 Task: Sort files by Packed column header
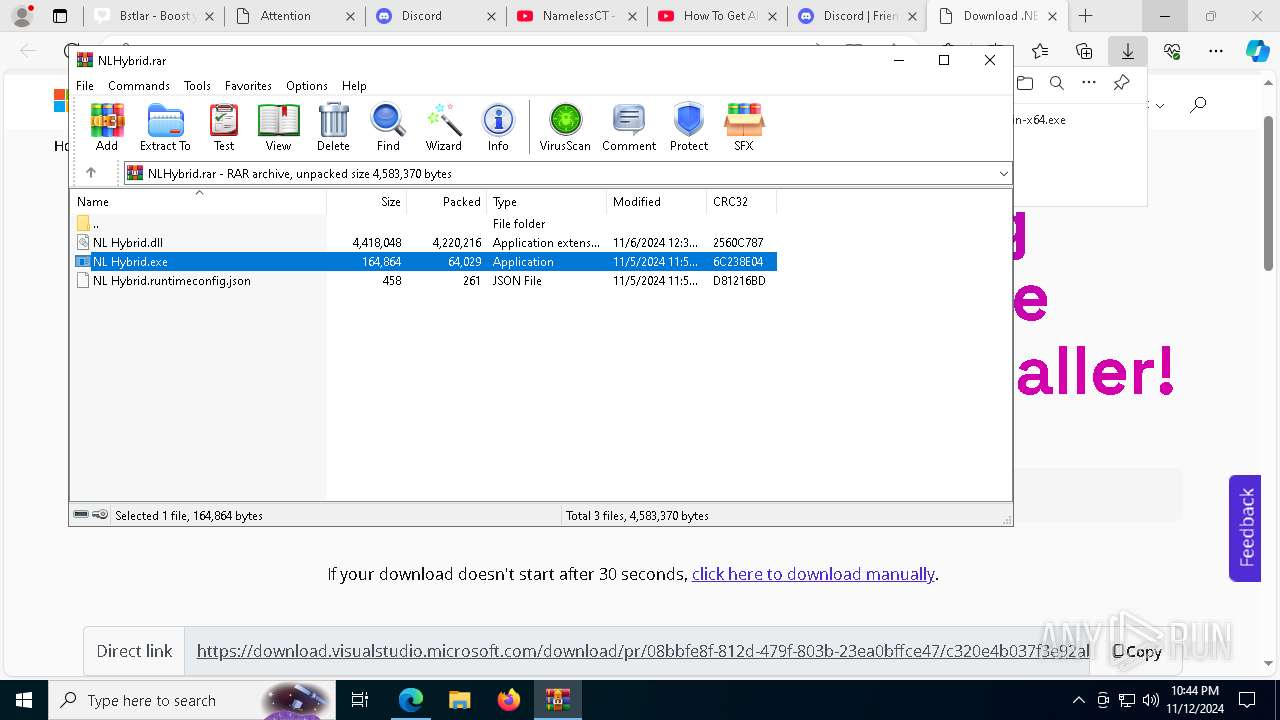point(446,202)
